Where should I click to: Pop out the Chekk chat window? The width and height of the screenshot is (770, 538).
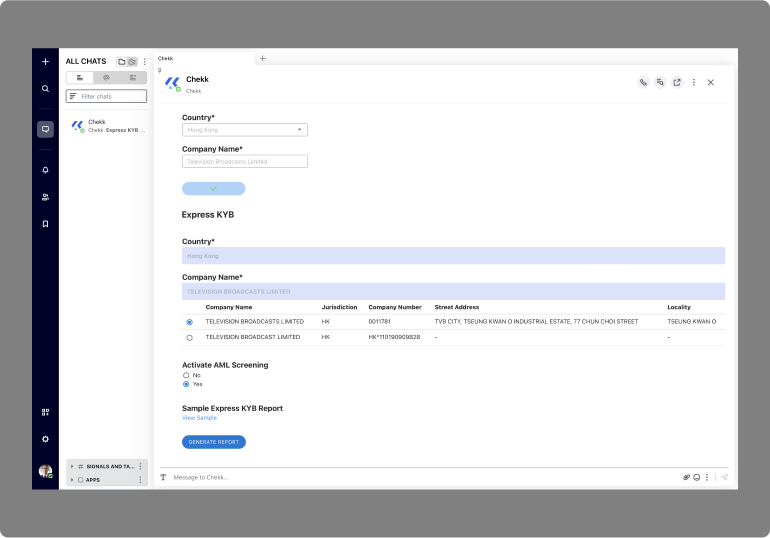point(677,82)
